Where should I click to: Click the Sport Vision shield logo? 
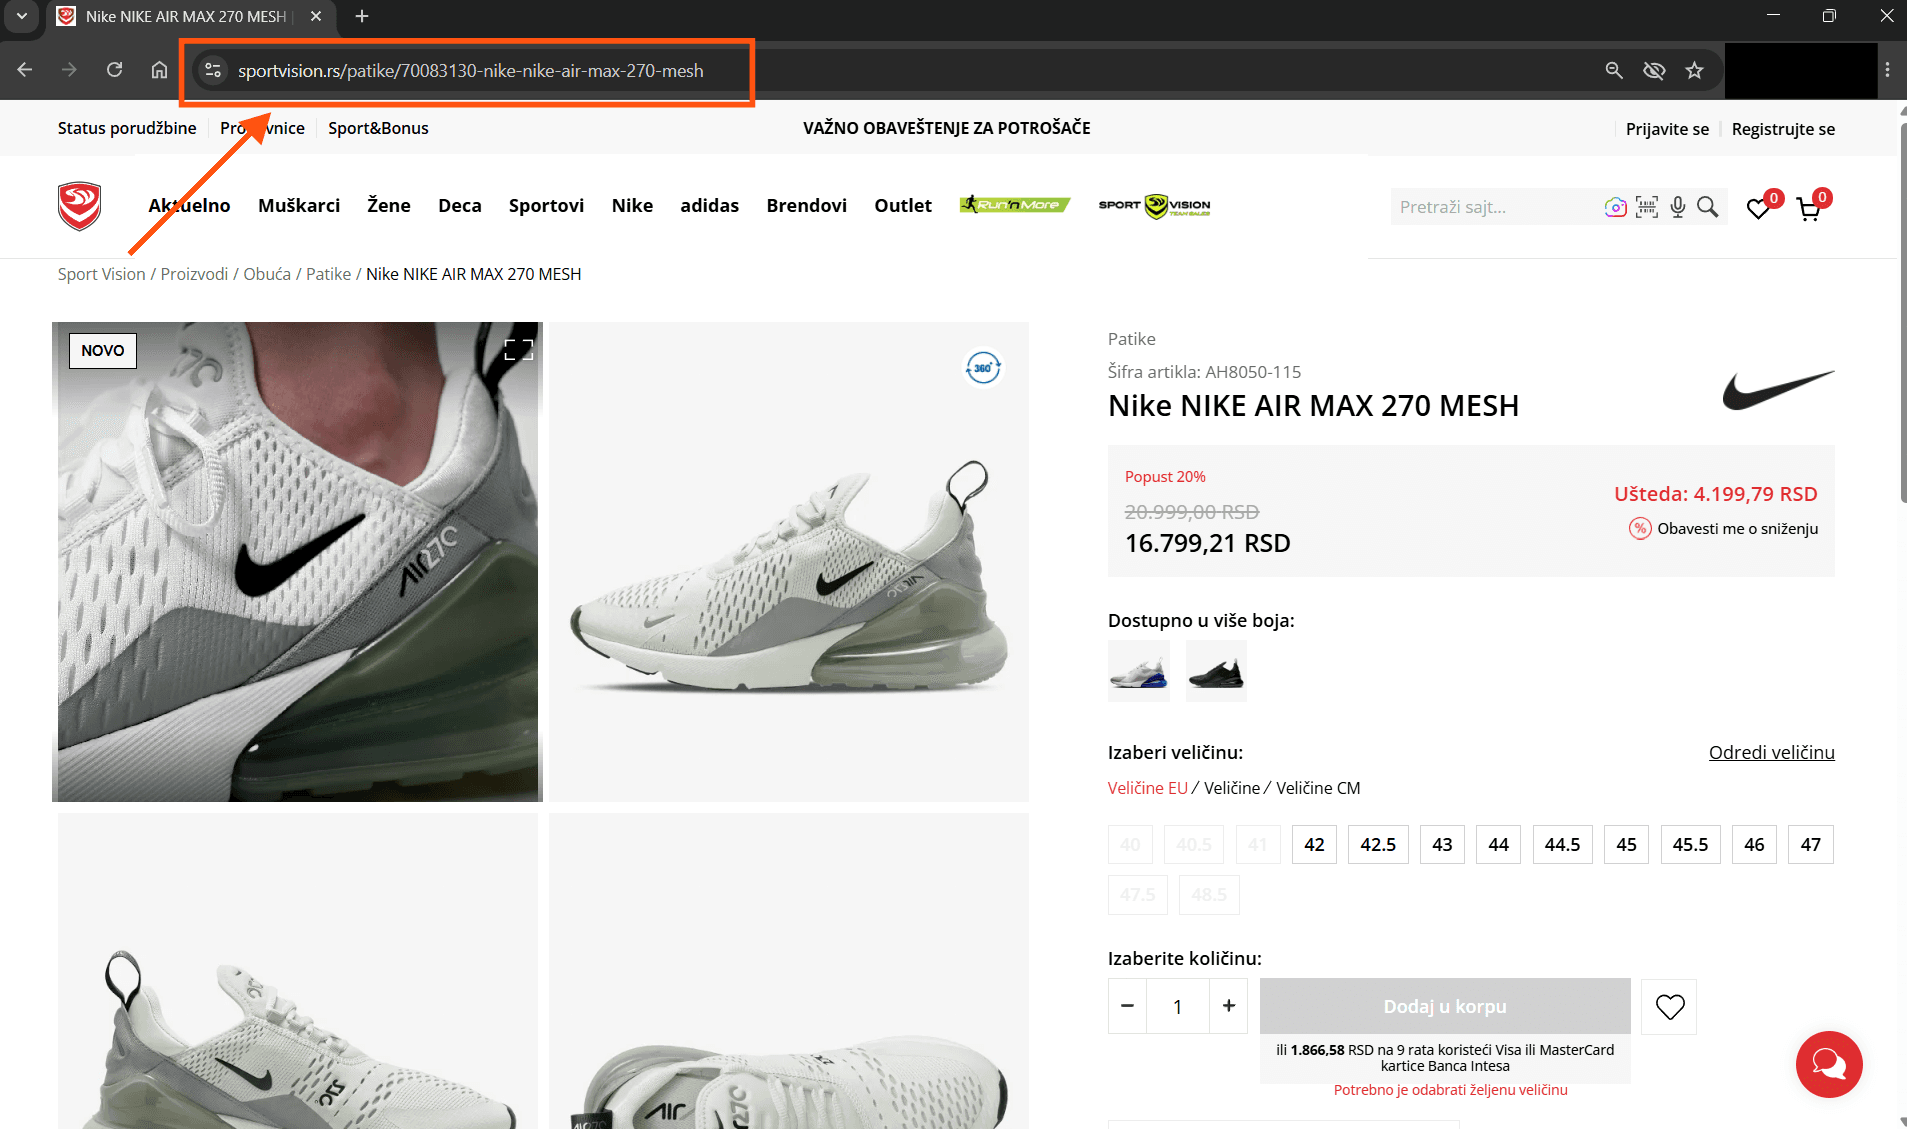click(x=80, y=206)
